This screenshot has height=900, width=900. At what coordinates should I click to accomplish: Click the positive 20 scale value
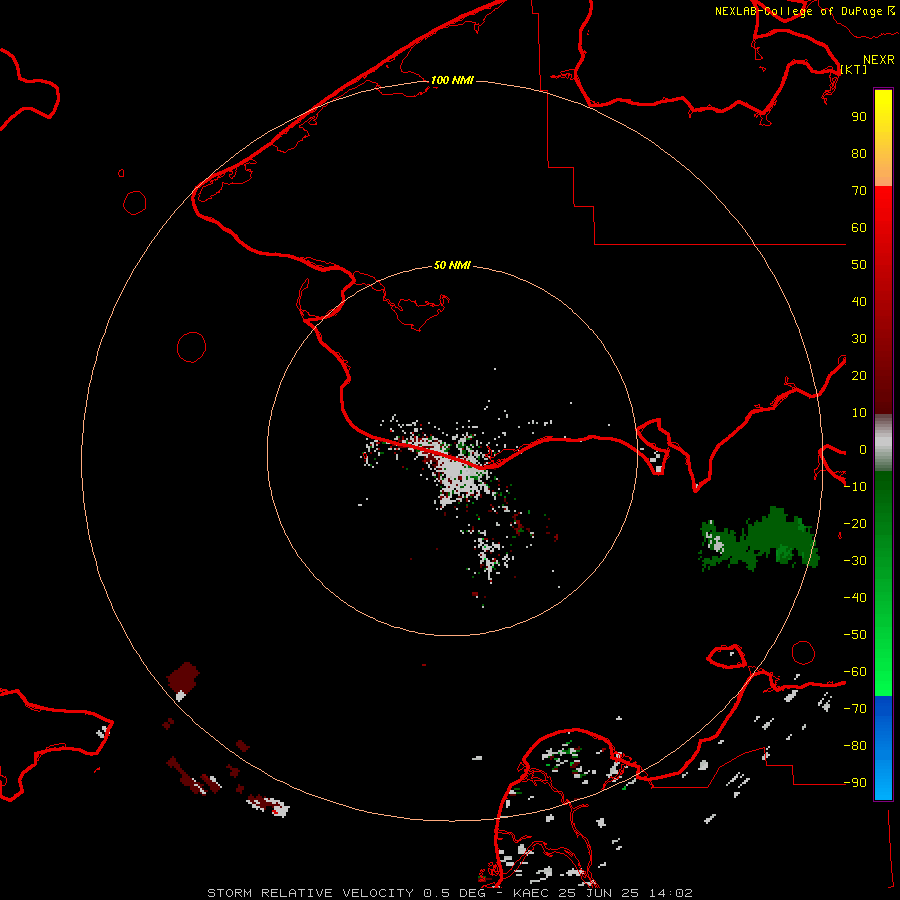[x=859, y=375]
